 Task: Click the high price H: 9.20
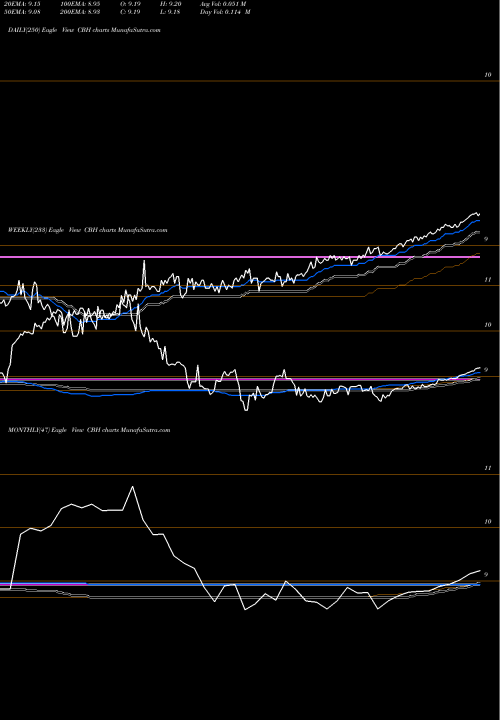point(172,4)
